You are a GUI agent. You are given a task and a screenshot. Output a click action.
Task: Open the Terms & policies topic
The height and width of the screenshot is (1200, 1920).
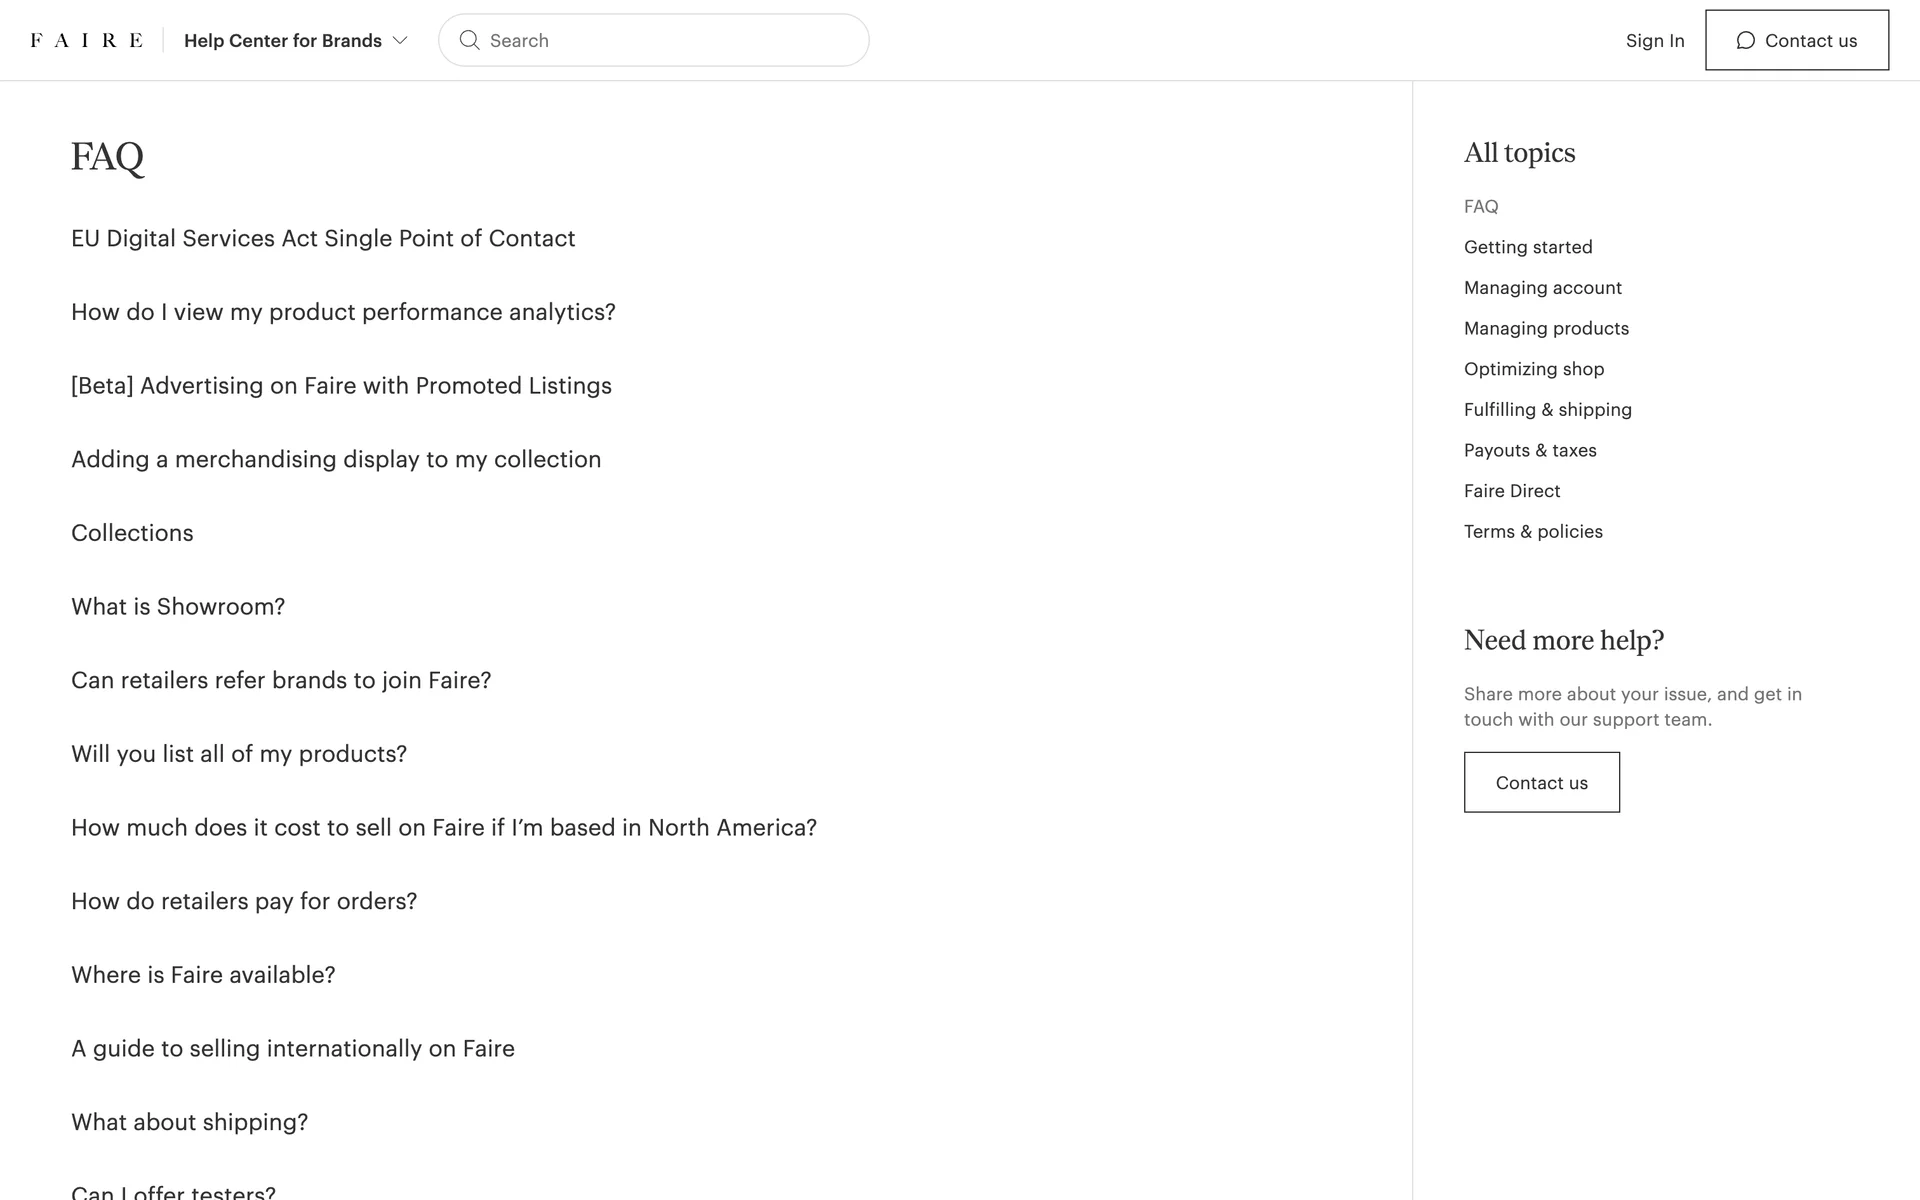(1532, 532)
